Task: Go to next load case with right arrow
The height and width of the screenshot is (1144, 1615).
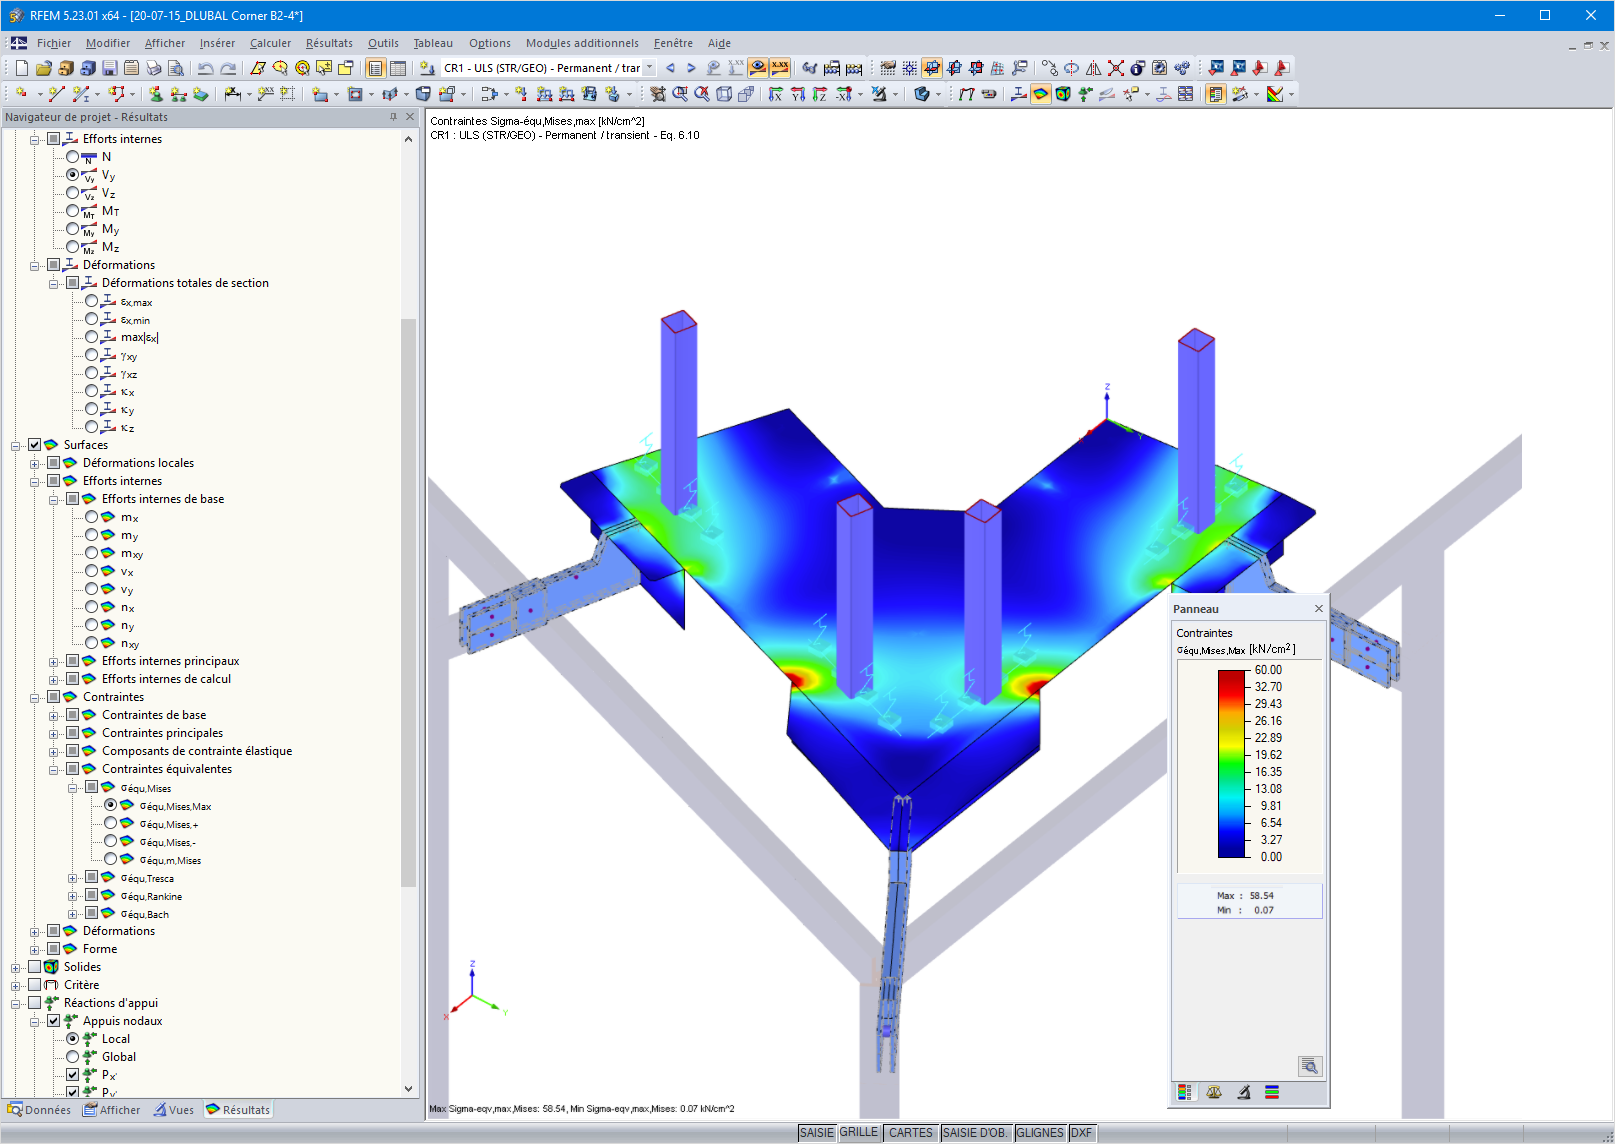Action: click(x=691, y=68)
